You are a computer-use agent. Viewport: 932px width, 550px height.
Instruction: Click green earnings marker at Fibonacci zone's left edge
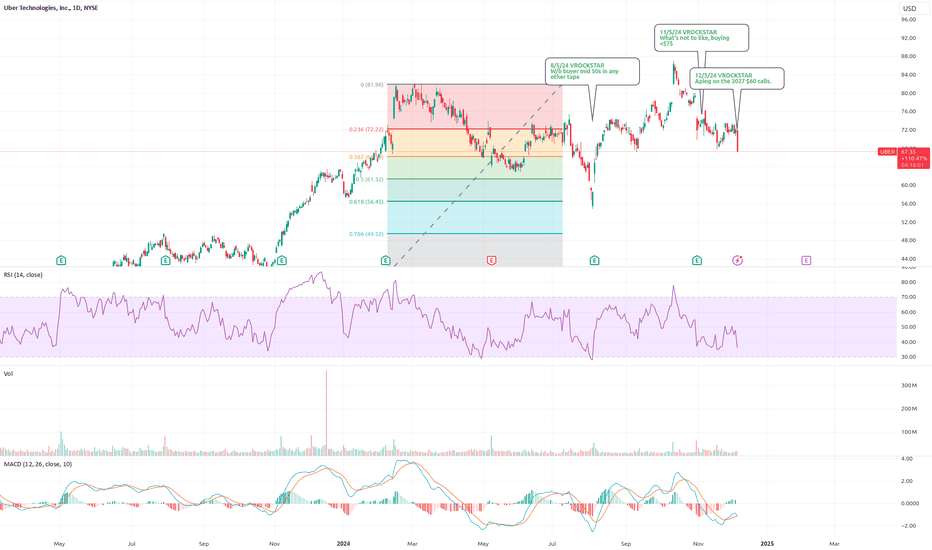pos(386,260)
